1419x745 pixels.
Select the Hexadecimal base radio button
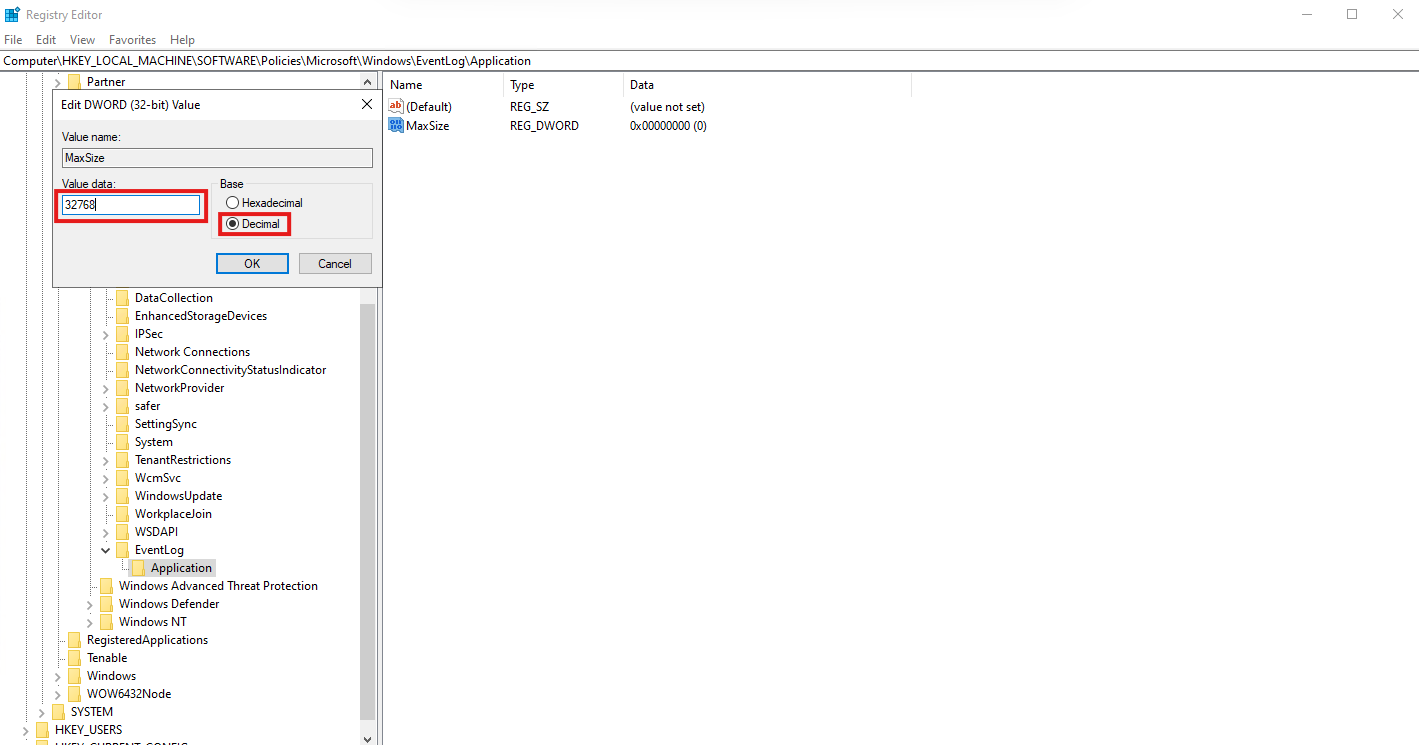coord(232,203)
